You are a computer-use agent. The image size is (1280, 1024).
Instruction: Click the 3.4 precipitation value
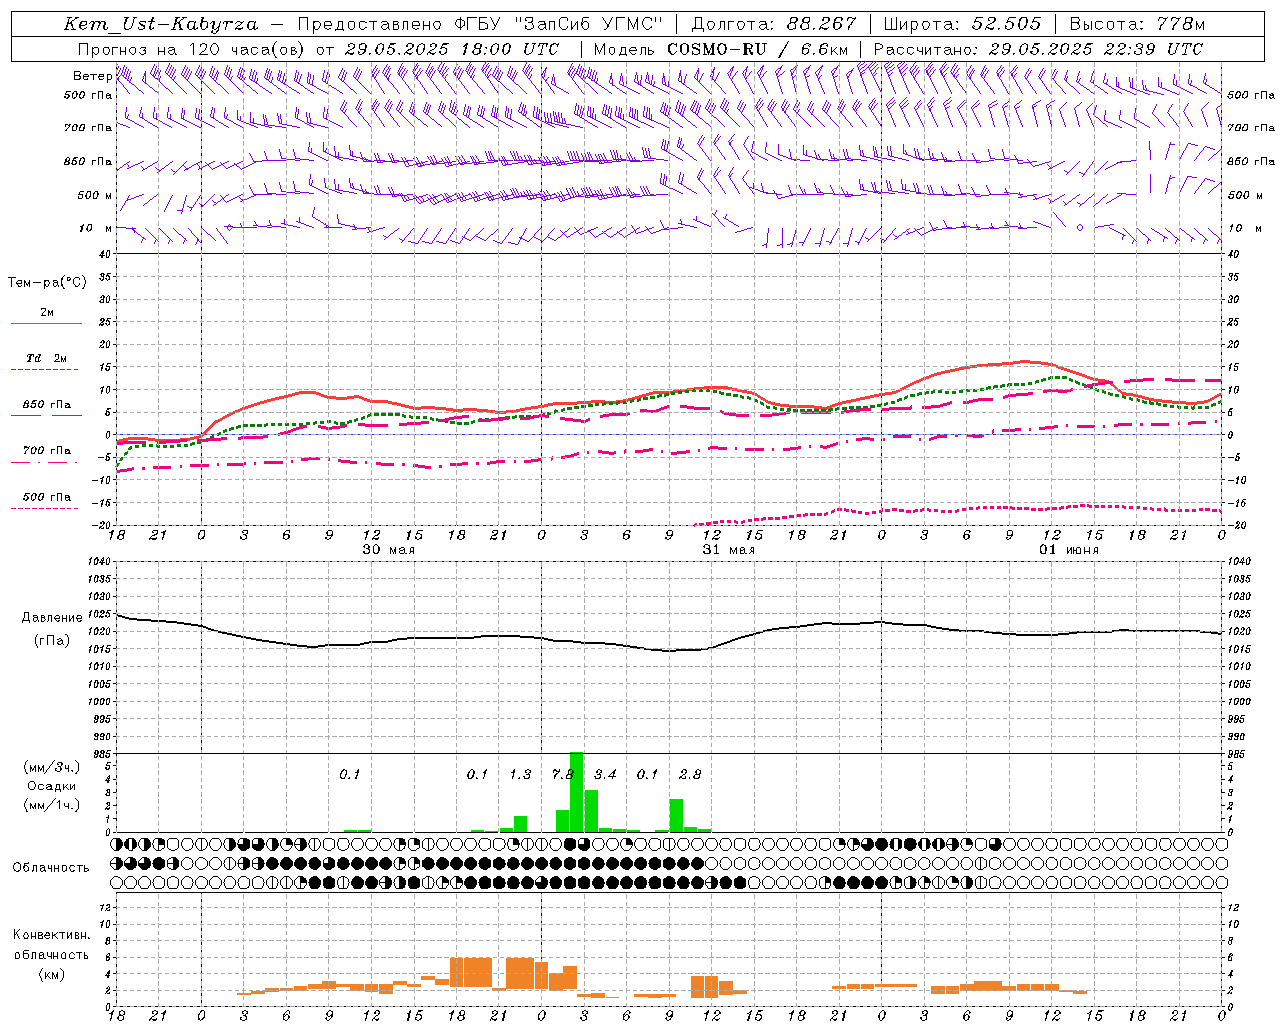pyautogui.click(x=605, y=775)
